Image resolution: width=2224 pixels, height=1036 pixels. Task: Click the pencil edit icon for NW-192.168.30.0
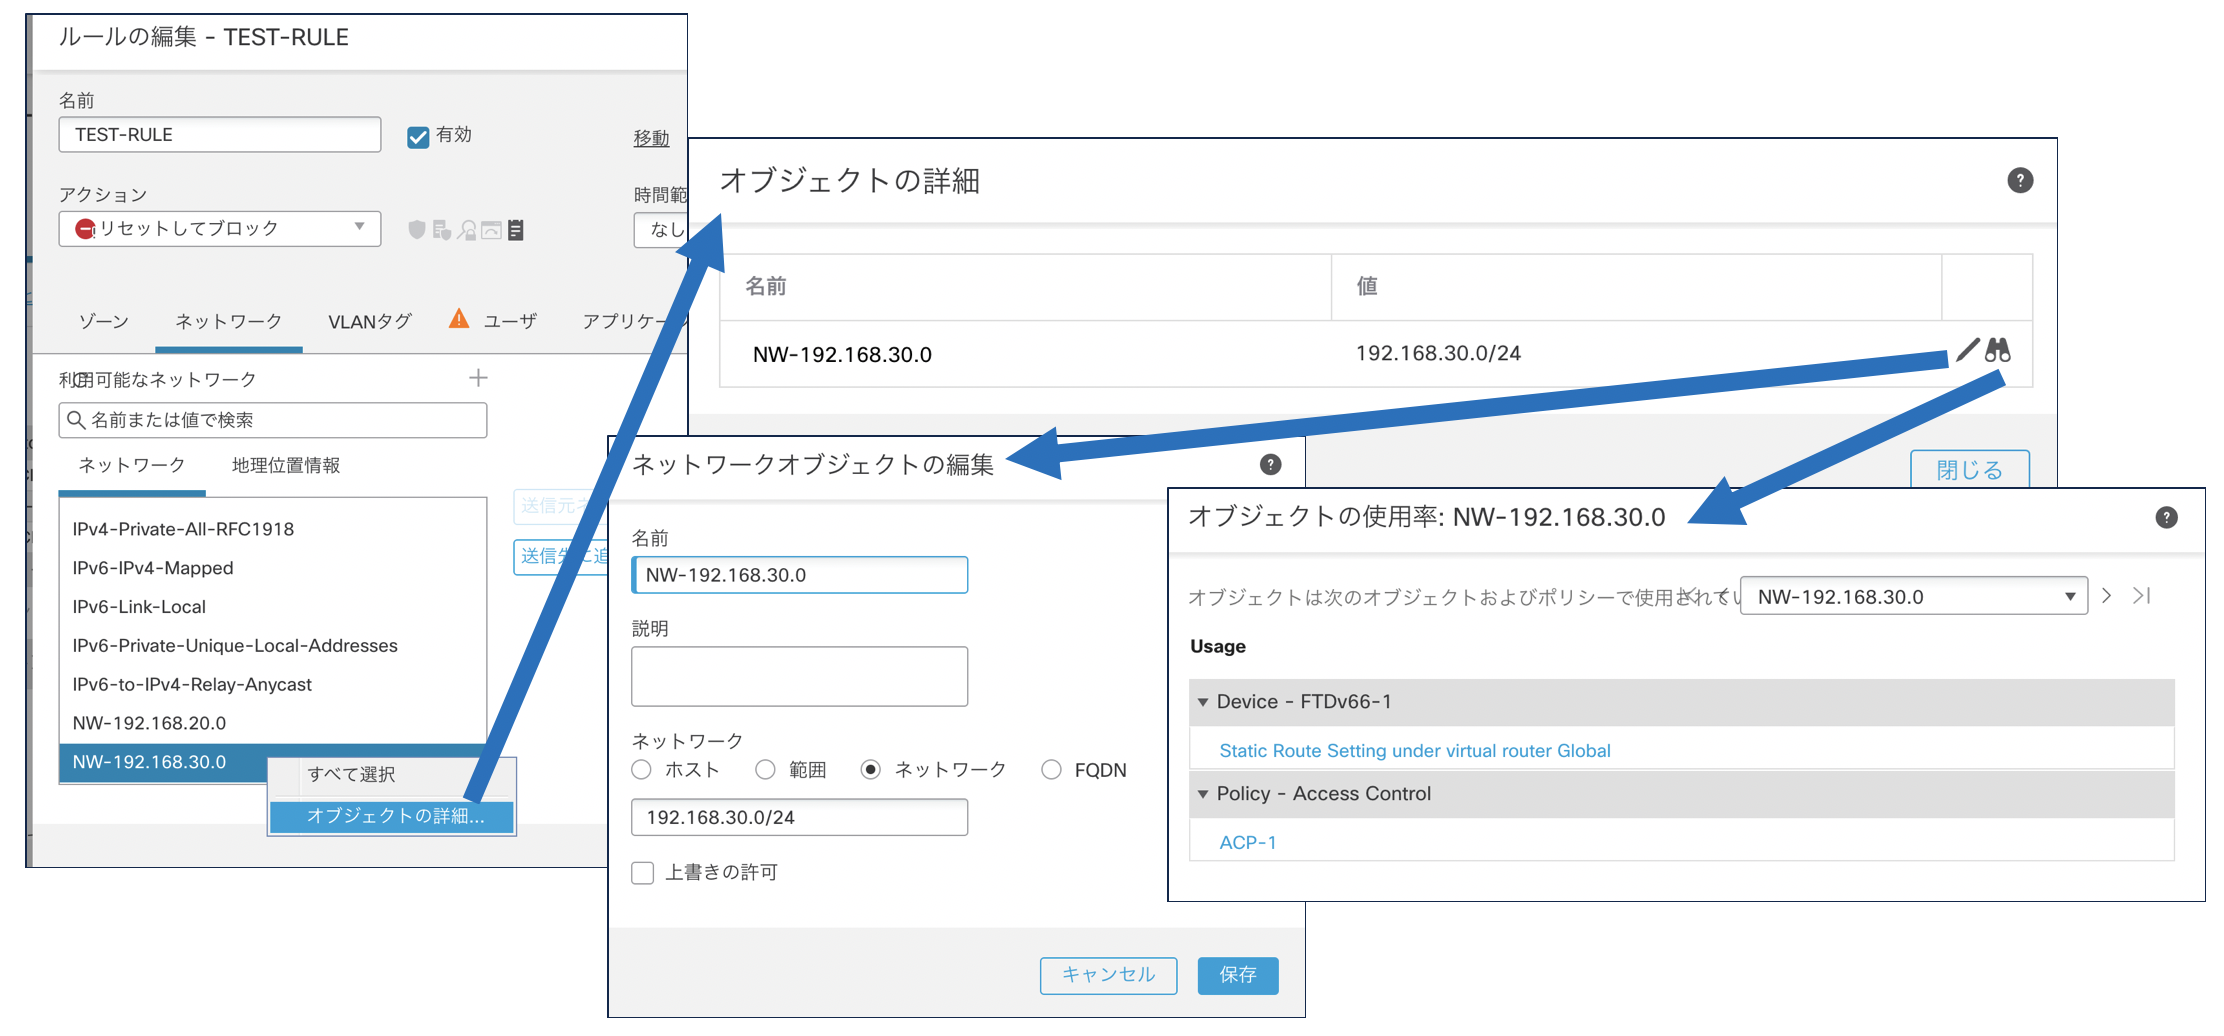coord(1967,350)
